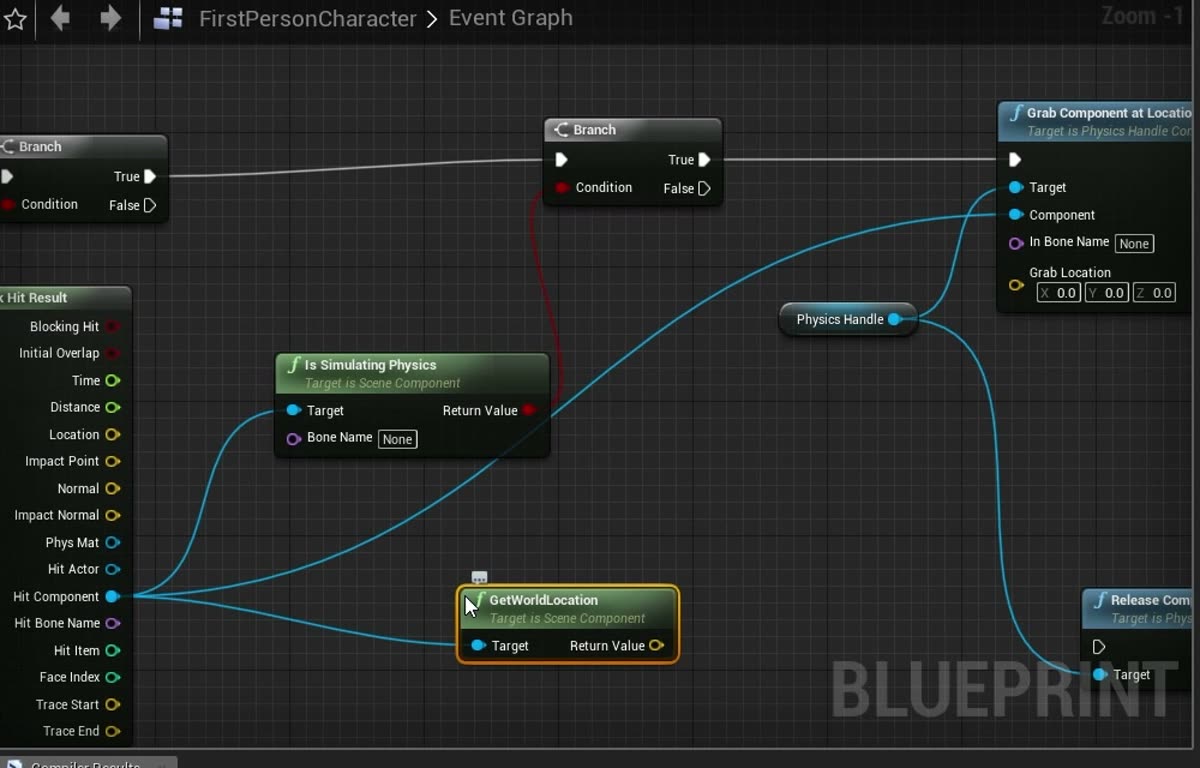1200x768 pixels.
Task: Select the Break Hit Result node header
Action: click(x=65, y=298)
